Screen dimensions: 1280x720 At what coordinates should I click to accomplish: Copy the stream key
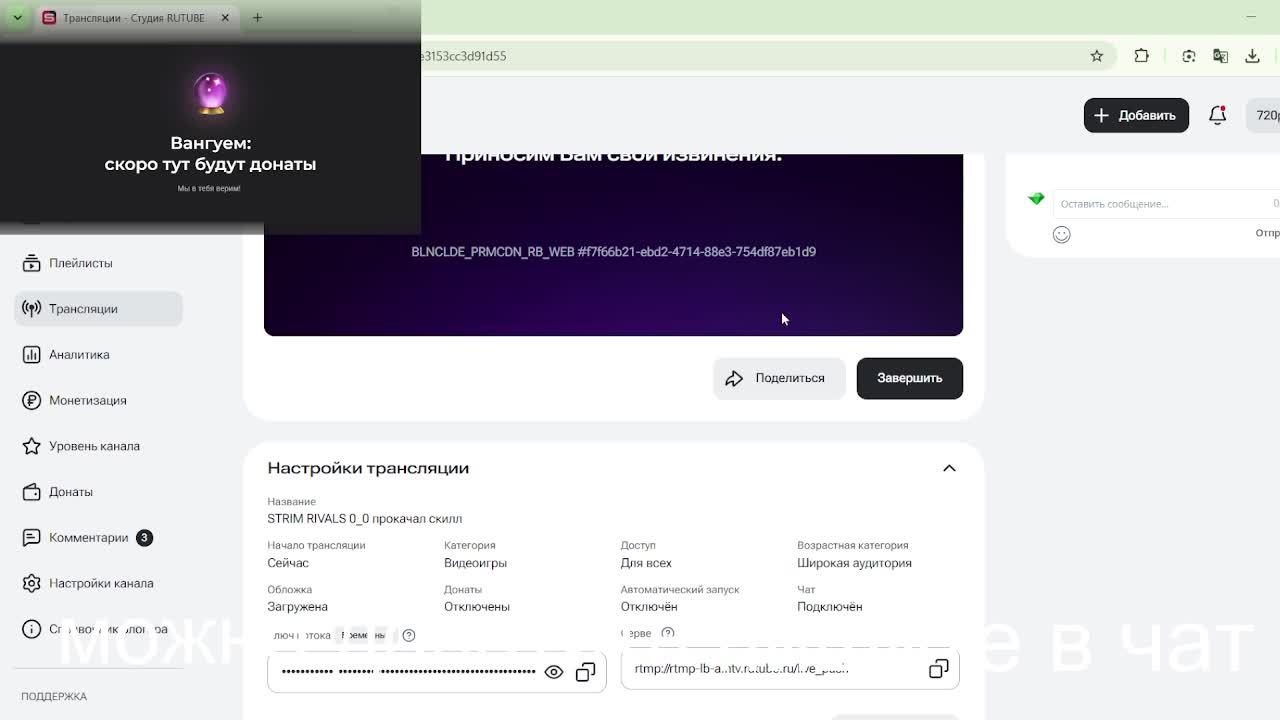585,672
